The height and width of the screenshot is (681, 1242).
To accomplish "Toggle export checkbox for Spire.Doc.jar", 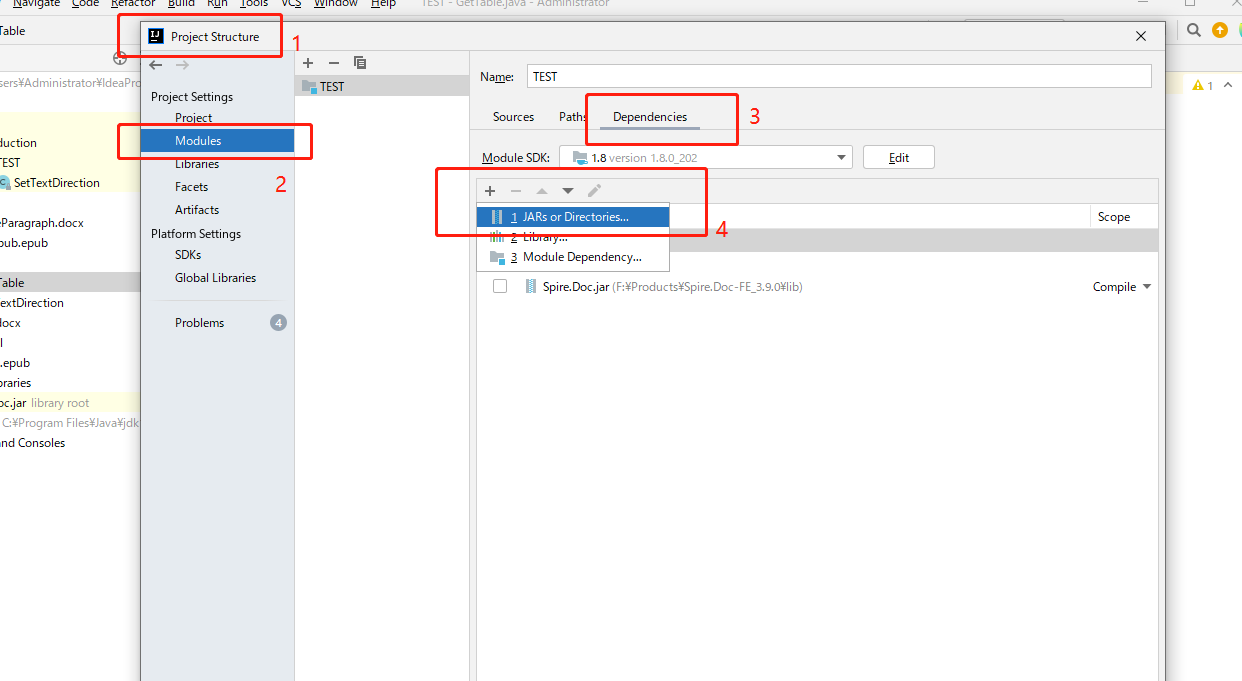I will point(500,286).
